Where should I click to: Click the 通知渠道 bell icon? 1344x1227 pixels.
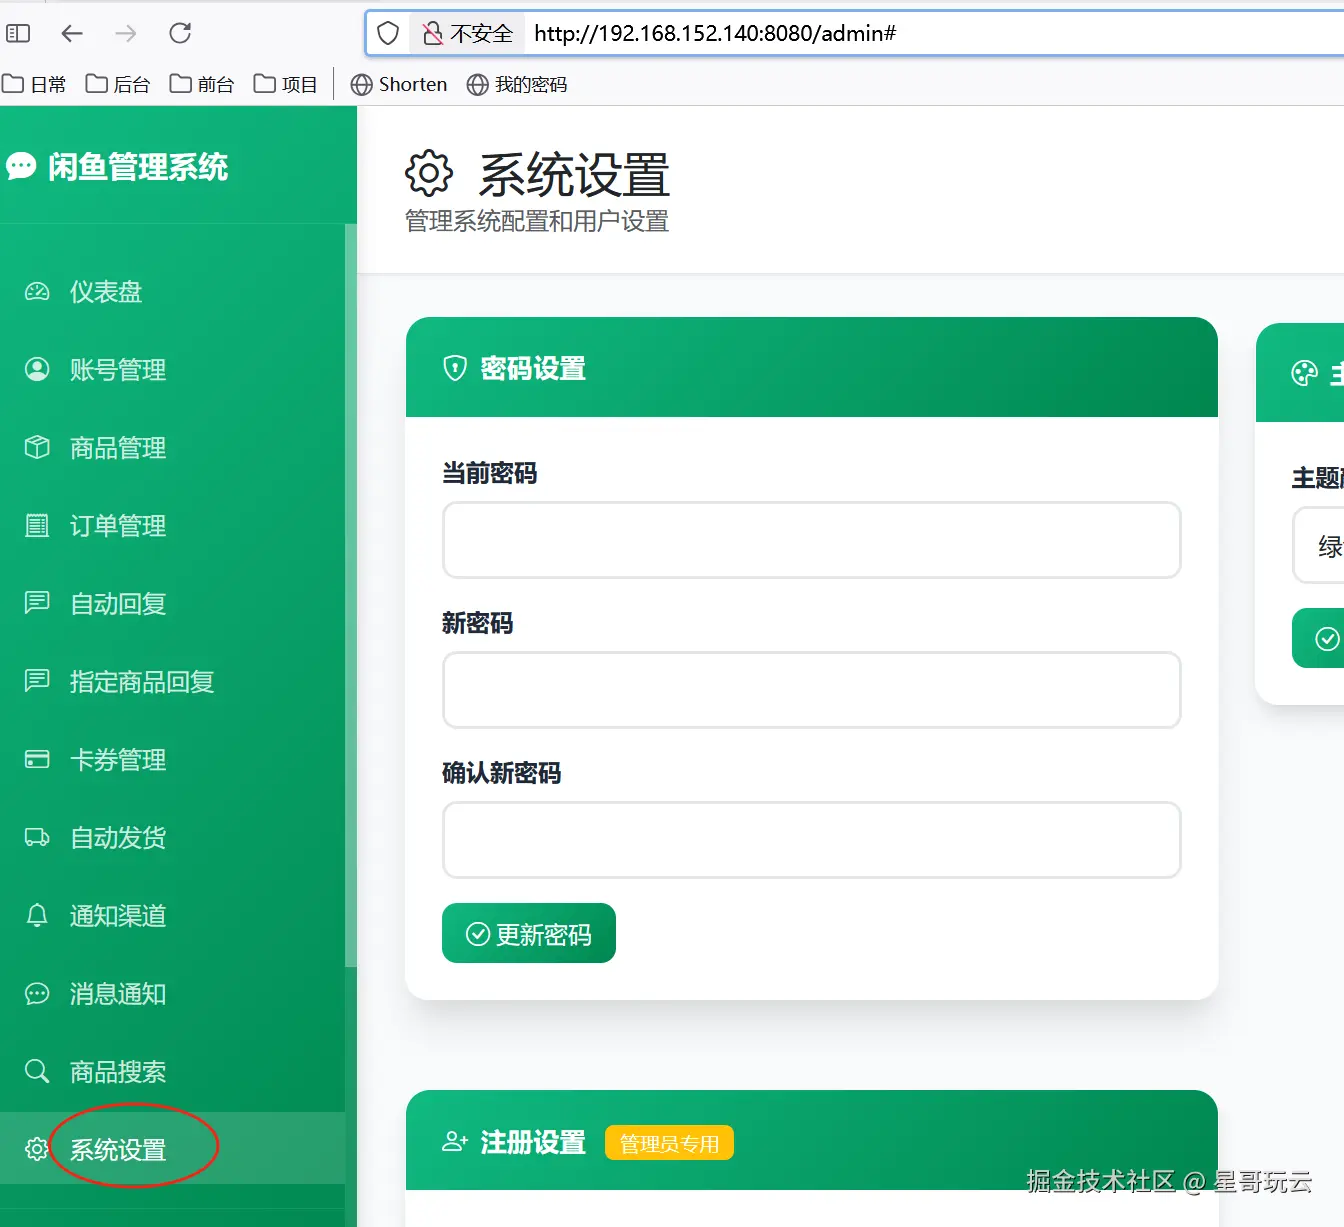click(37, 915)
